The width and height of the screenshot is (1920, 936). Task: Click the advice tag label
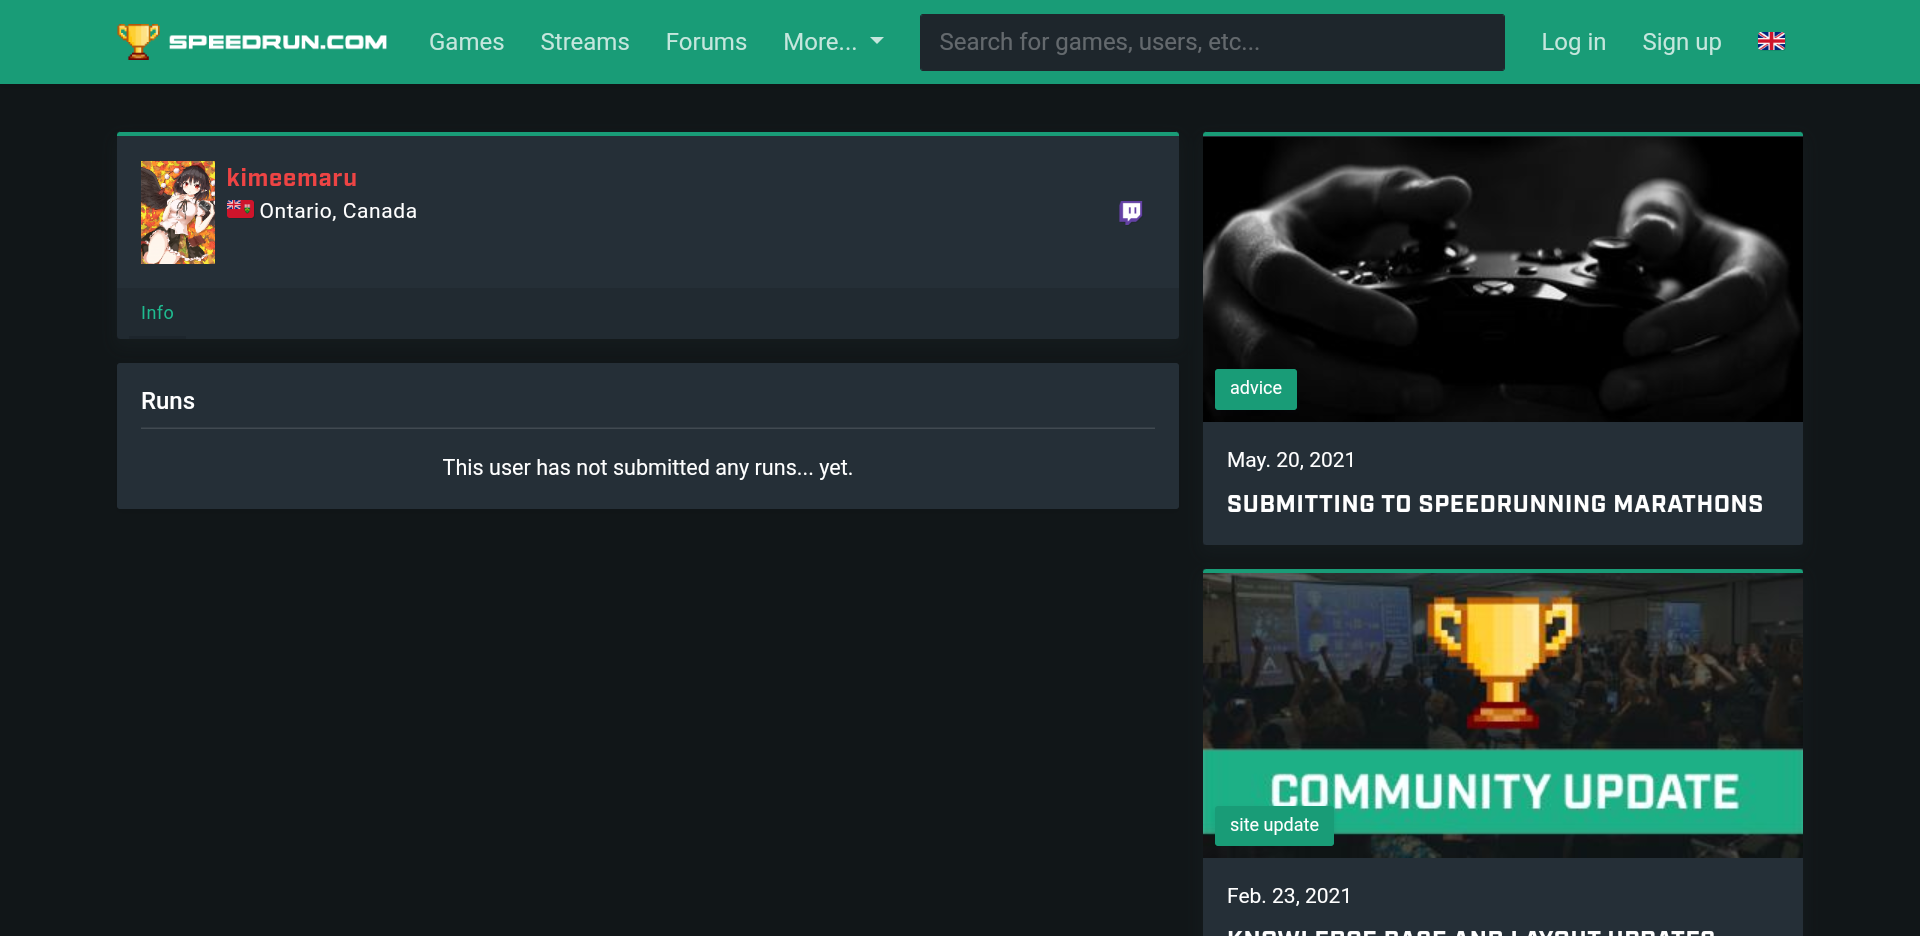tap(1255, 389)
